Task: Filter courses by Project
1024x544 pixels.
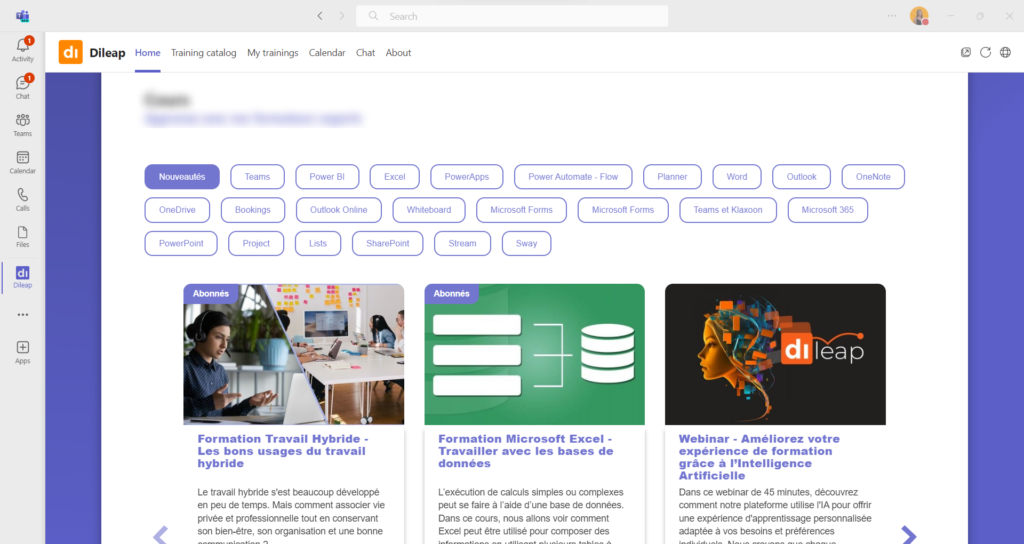Action: [x=256, y=244]
